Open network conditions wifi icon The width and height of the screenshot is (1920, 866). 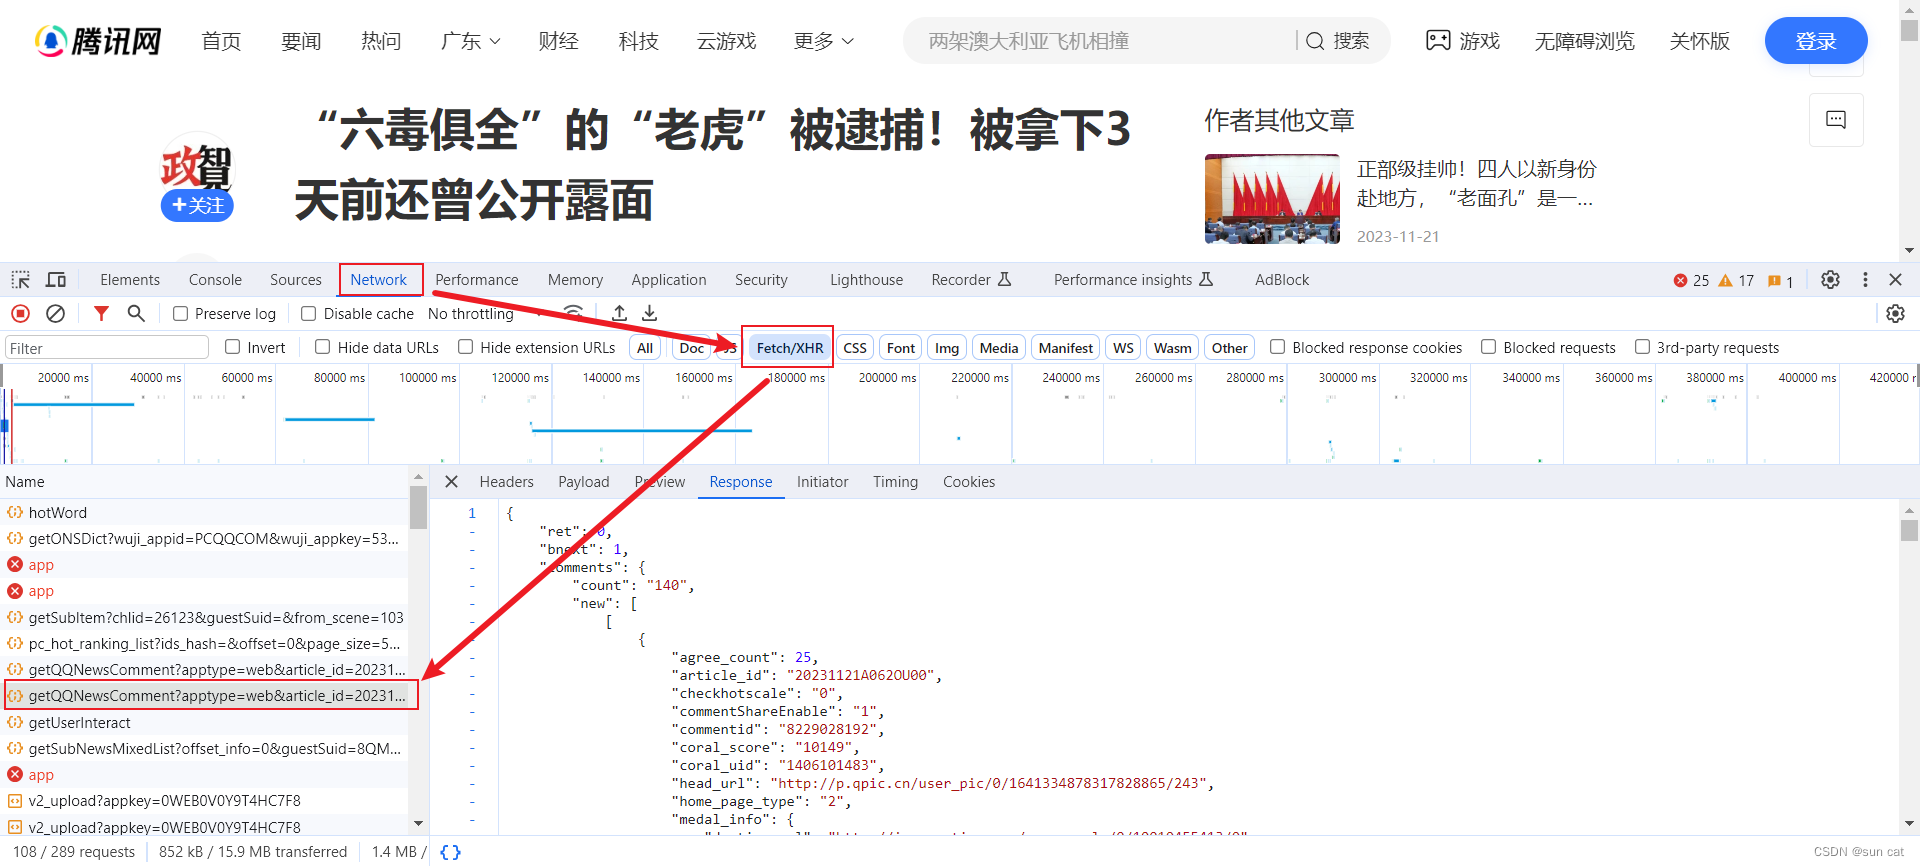573,312
